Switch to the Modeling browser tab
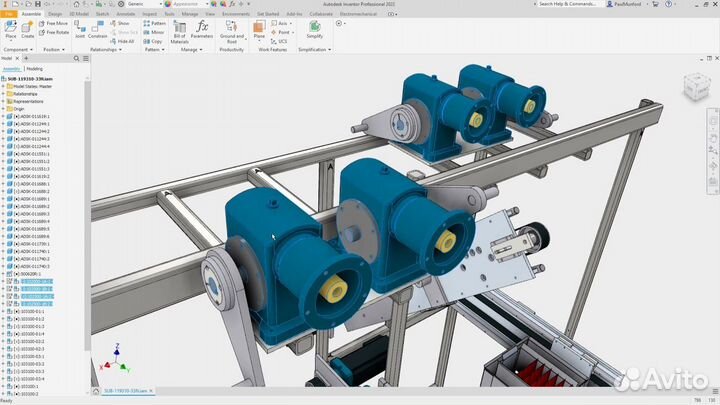Image resolution: width=720 pixels, height=405 pixels. coord(34,69)
